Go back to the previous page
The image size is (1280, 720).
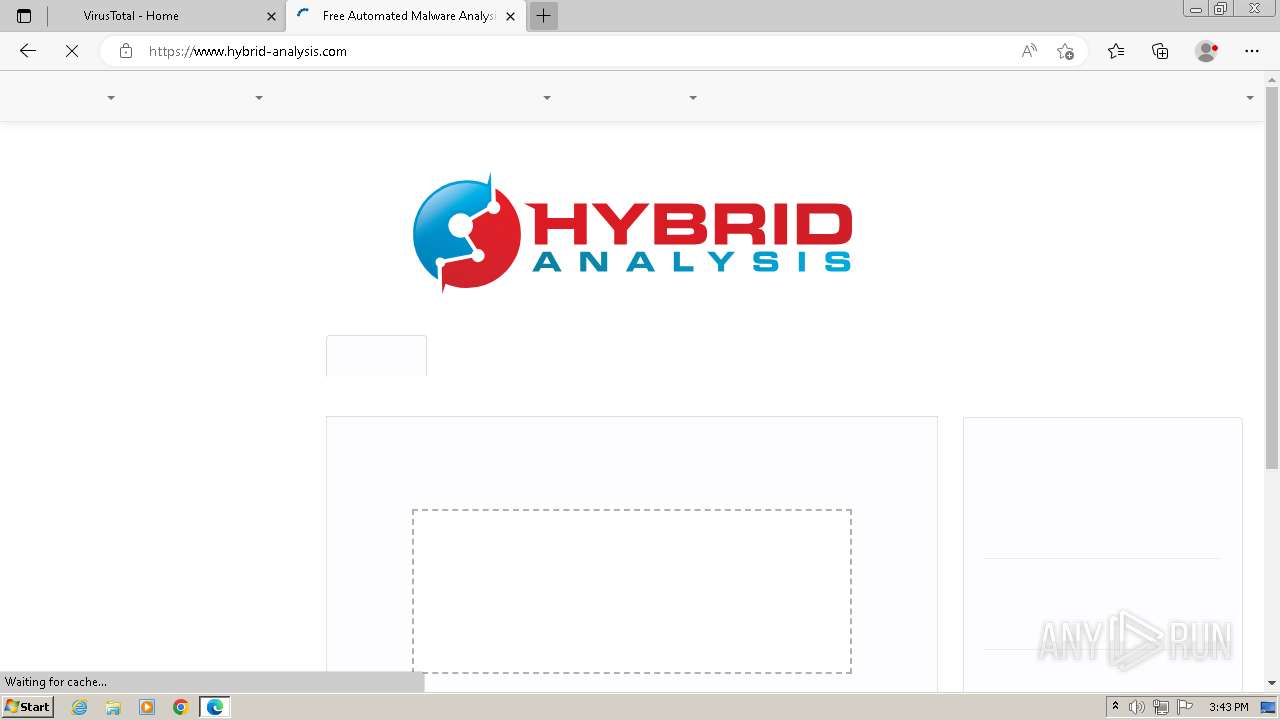tap(28, 51)
